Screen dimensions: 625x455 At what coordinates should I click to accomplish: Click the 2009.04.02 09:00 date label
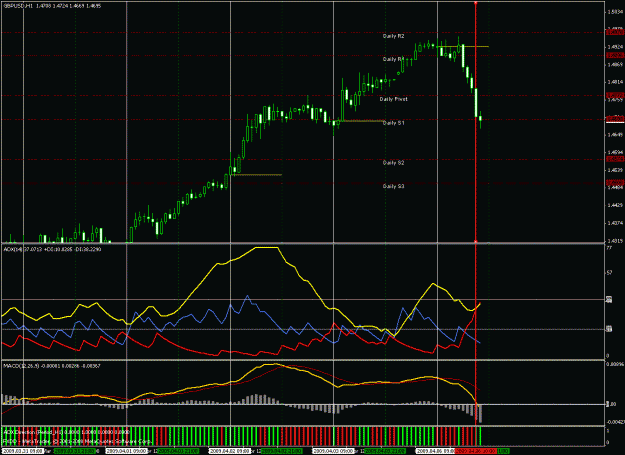(x=230, y=451)
